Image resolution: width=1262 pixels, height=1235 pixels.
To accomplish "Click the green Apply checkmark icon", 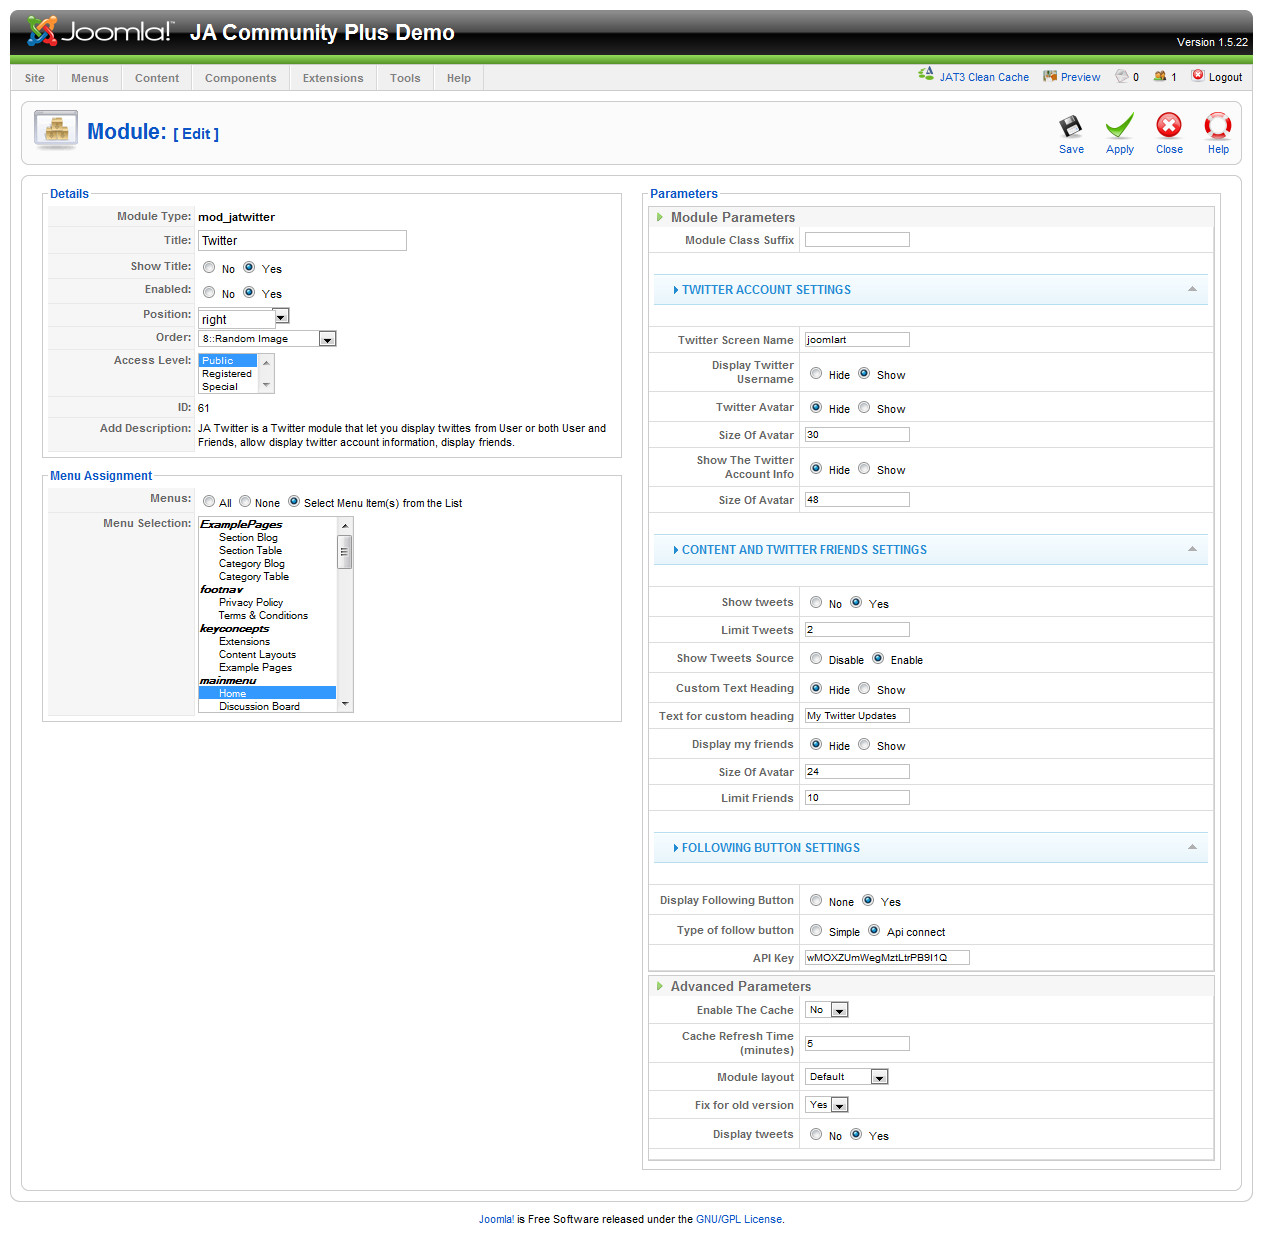I will (x=1119, y=127).
